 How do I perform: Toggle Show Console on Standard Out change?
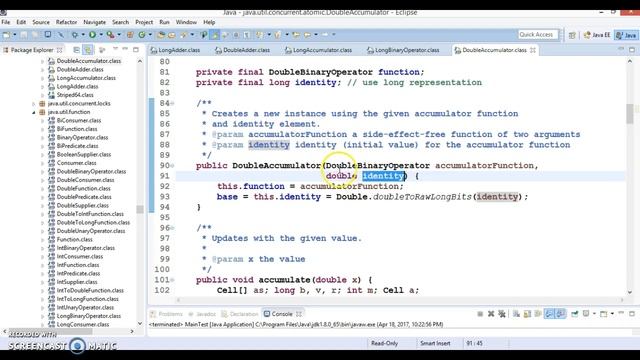549,314
